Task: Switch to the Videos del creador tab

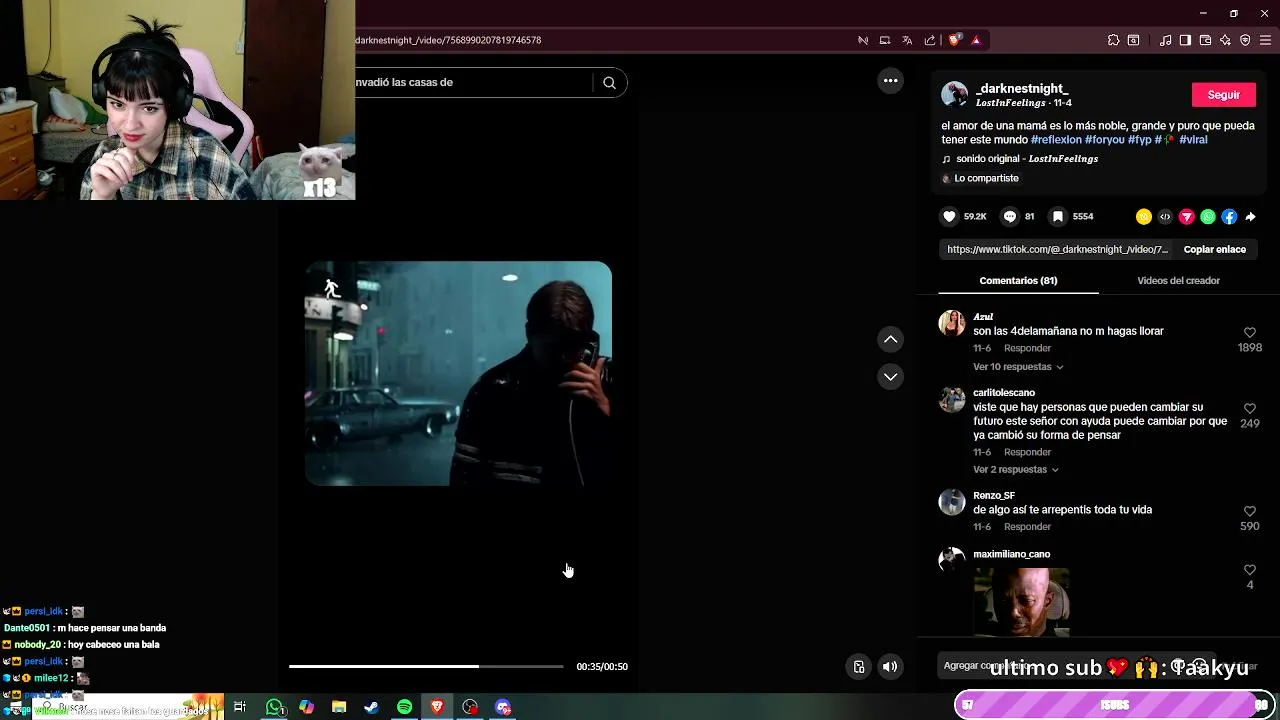Action: tap(1178, 281)
